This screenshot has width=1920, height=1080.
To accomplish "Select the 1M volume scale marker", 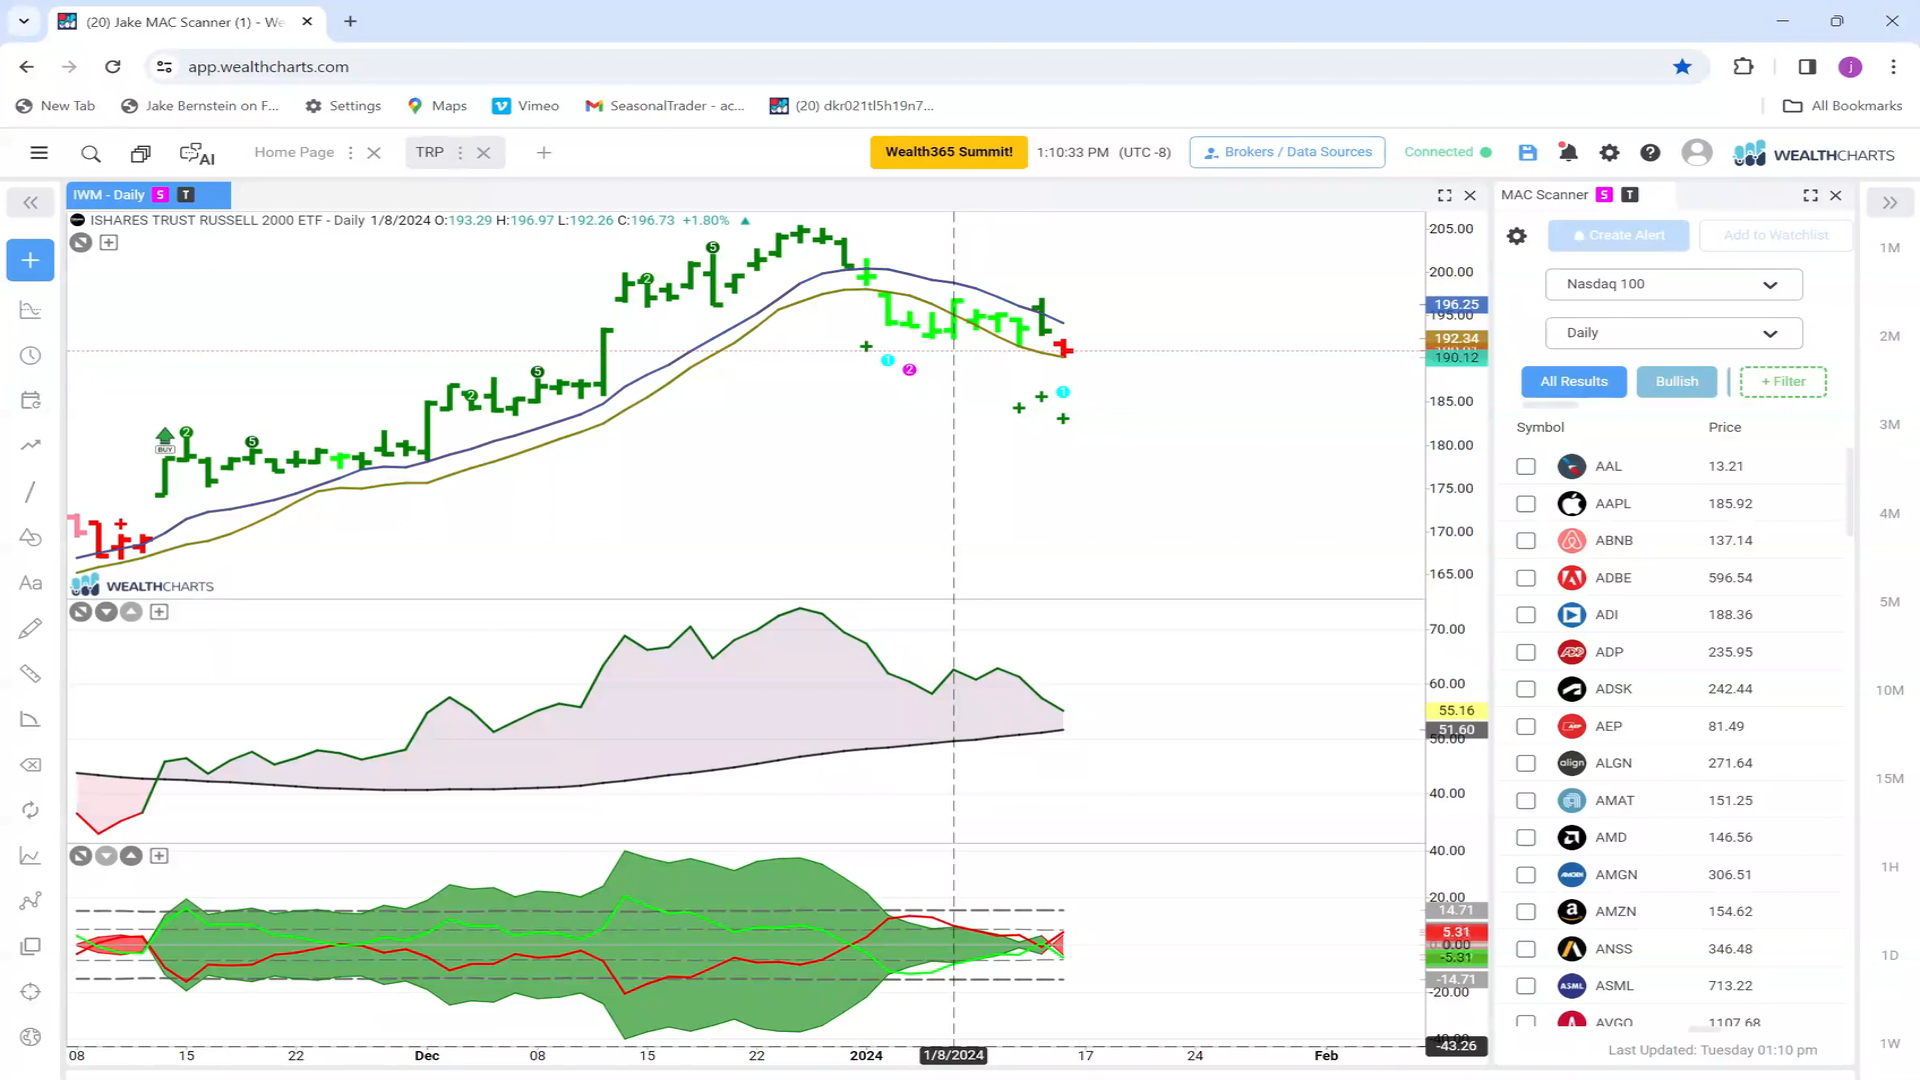I will [x=1889, y=248].
